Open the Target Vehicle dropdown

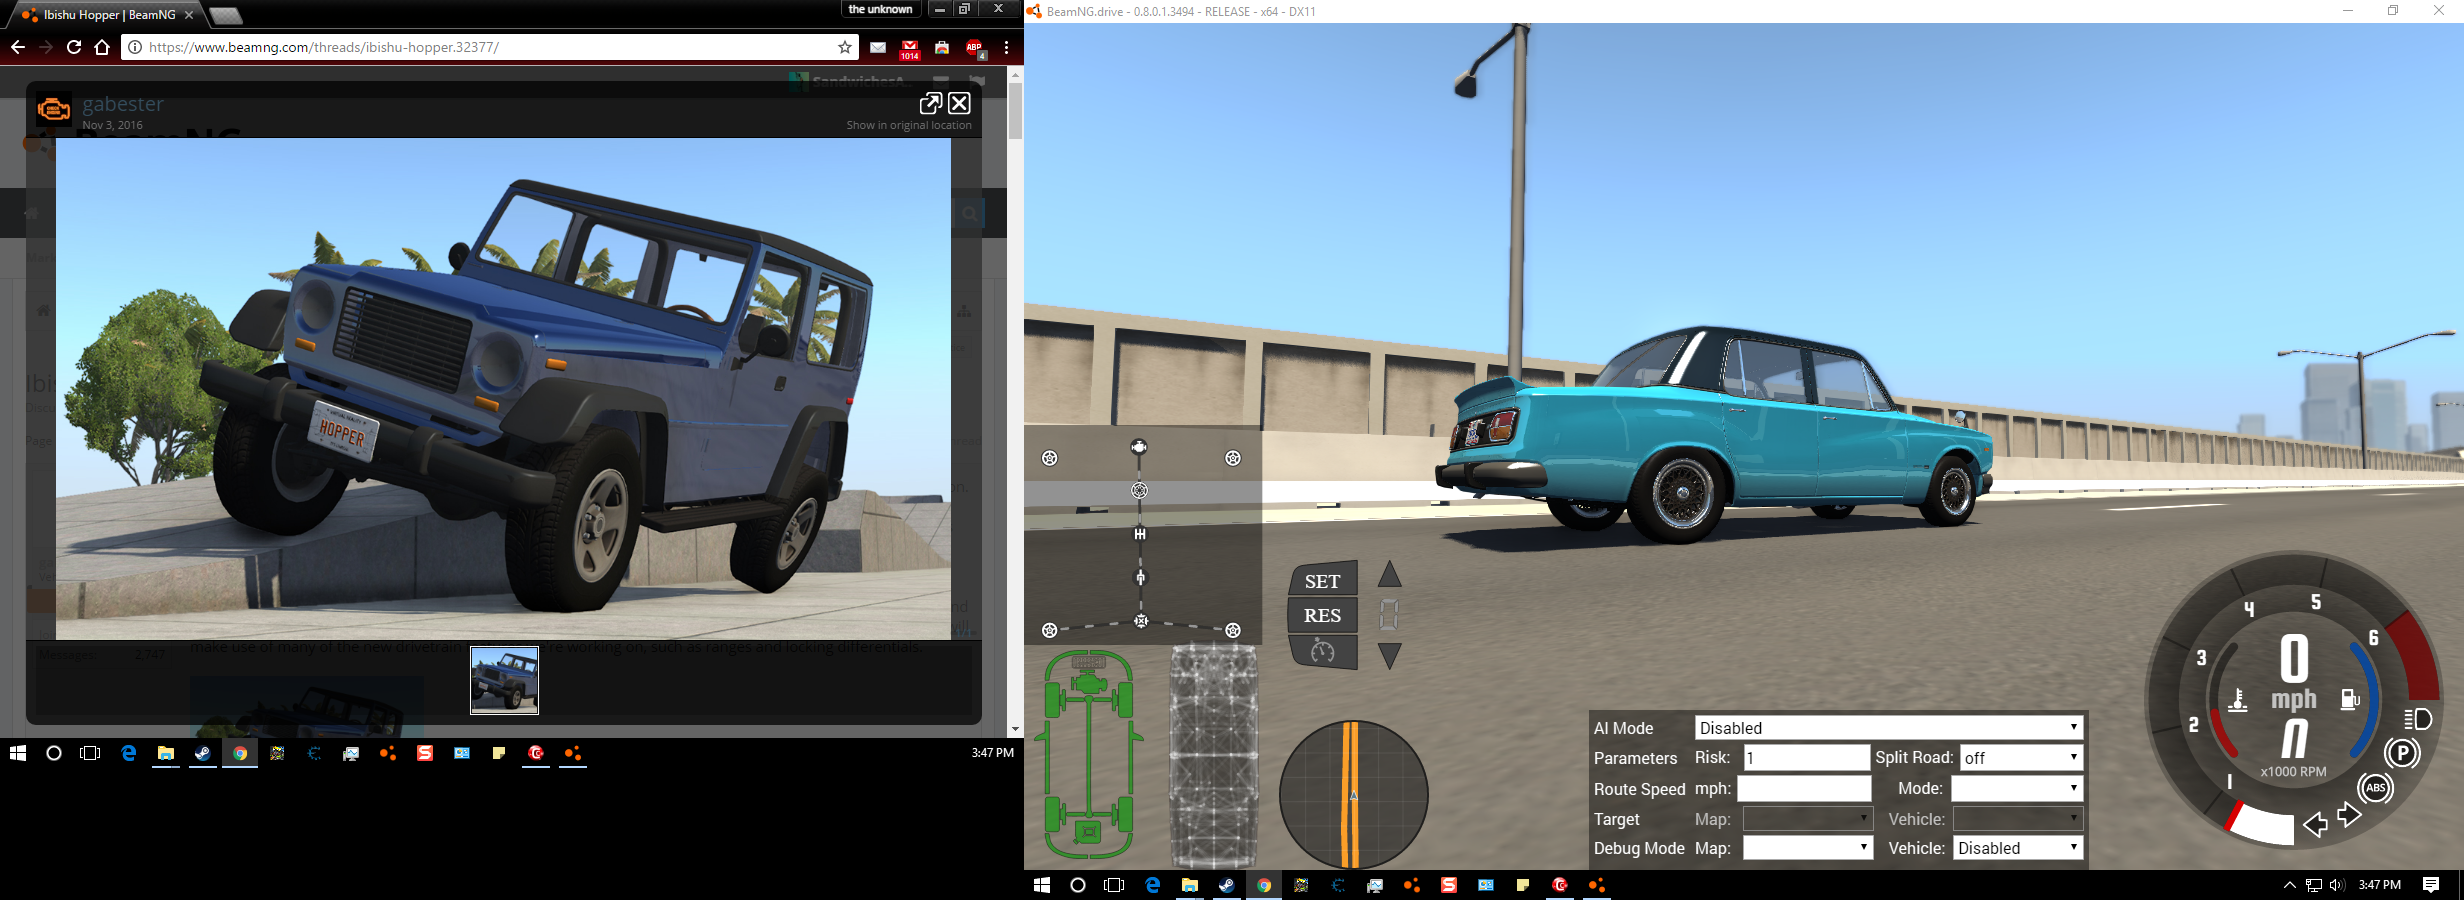pos(2018,819)
